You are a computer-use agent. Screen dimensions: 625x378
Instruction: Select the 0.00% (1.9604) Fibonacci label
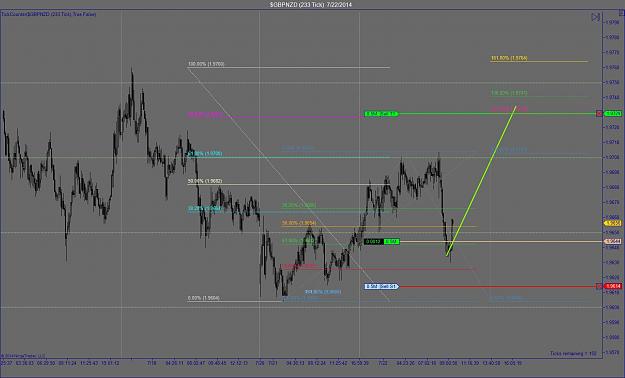[203, 298]
